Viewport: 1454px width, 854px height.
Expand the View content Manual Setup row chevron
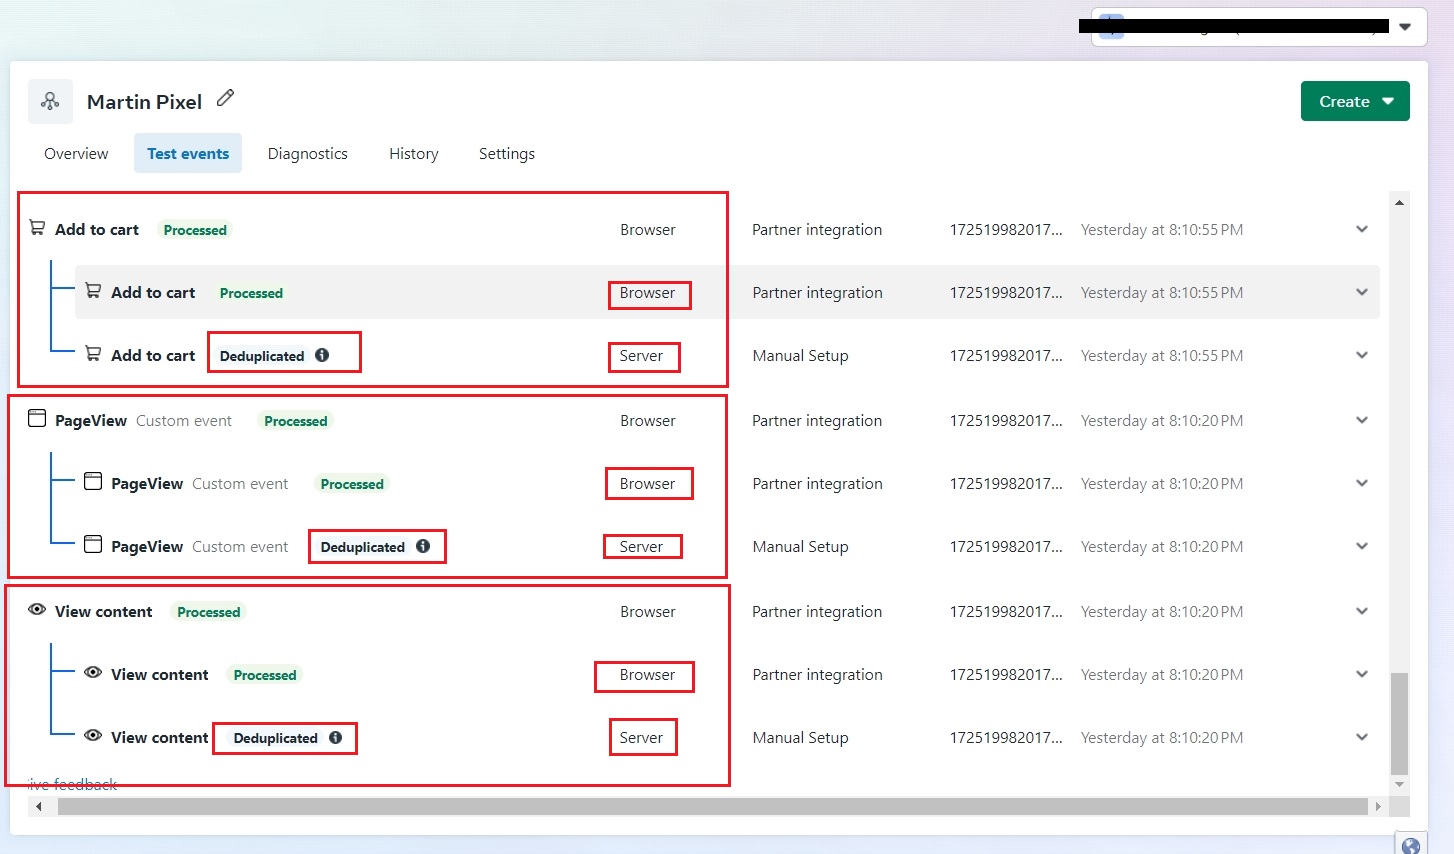pyautogui.click(x=1362, y=737)
